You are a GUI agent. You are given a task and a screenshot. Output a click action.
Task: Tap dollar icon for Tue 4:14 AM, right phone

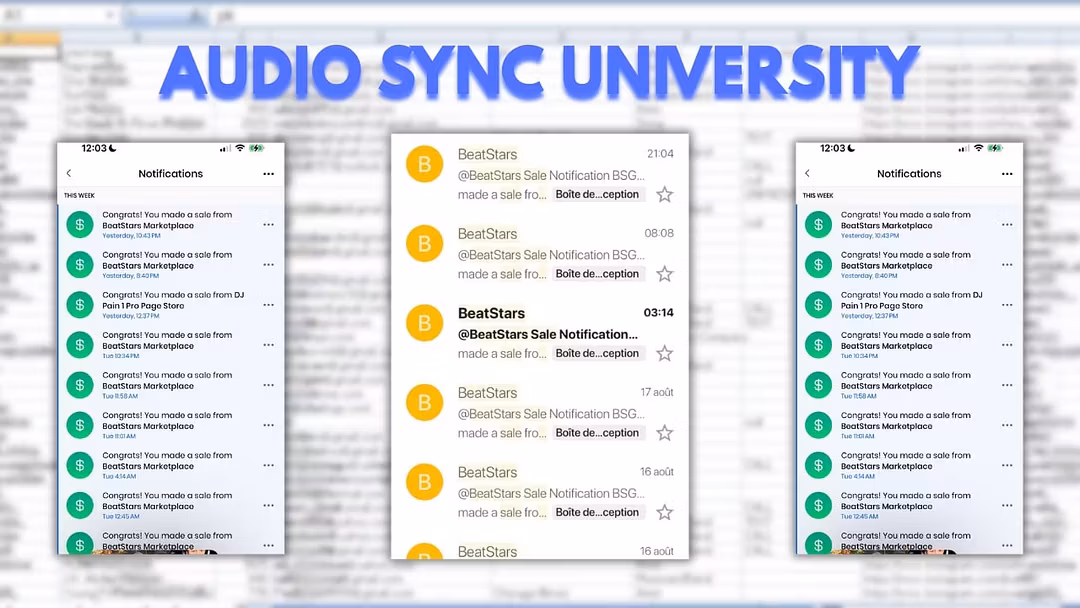pos(818,465)
